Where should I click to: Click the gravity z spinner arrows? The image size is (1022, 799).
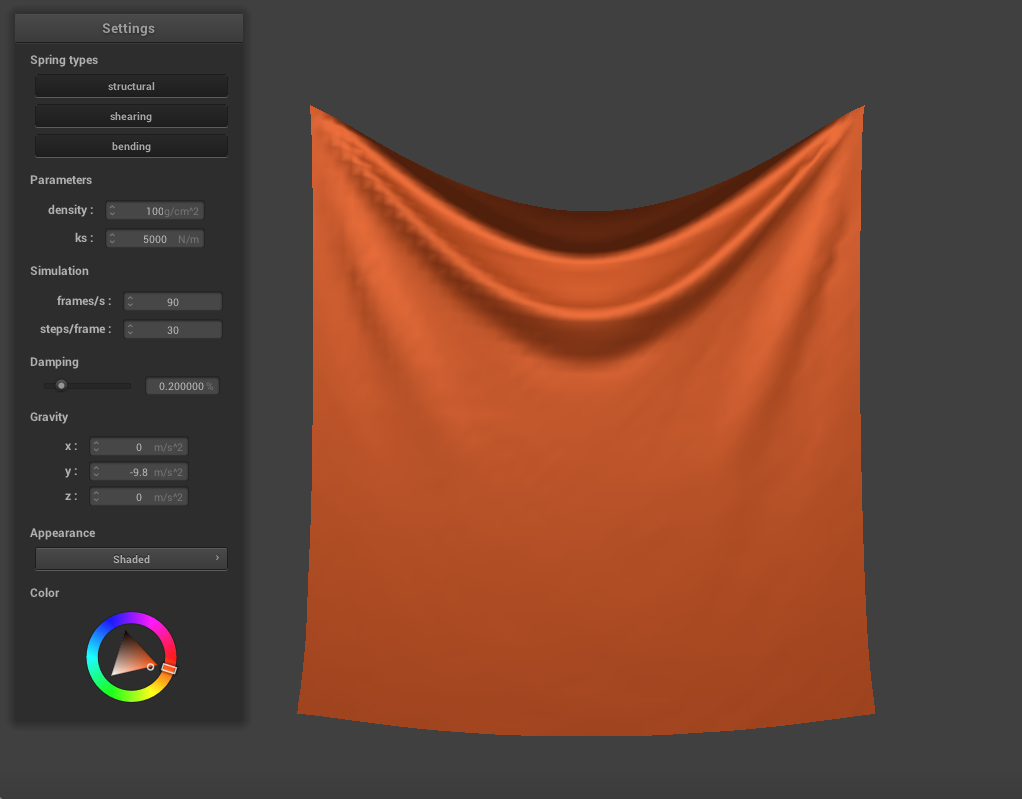pyautogui.click(x=97, y=497)
